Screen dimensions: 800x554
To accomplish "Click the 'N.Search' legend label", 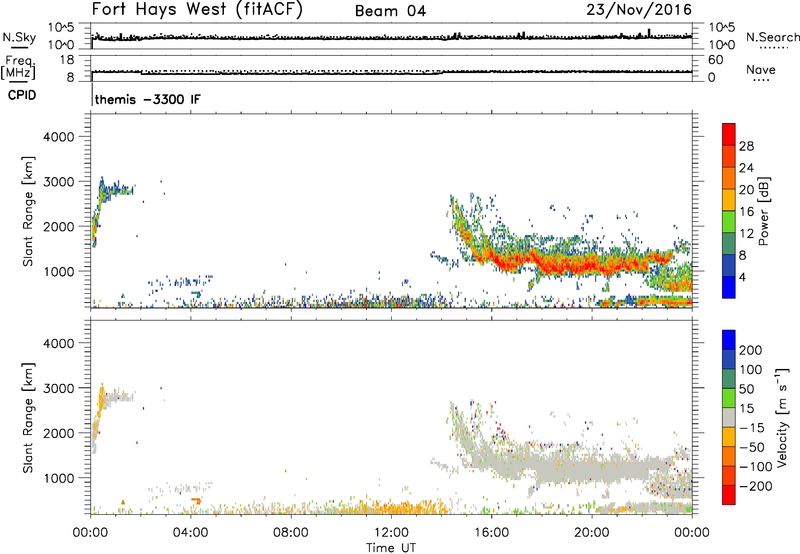I will tap(772, 37).
